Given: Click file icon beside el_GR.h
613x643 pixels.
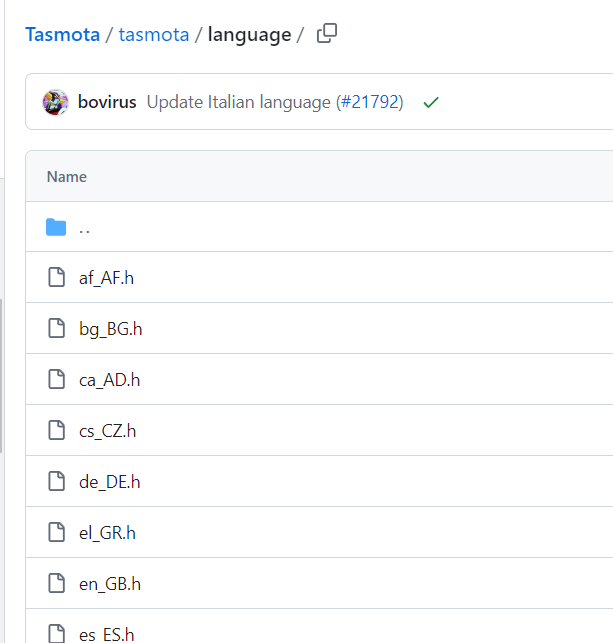Looking at the screenshot, I should point(57,532).
